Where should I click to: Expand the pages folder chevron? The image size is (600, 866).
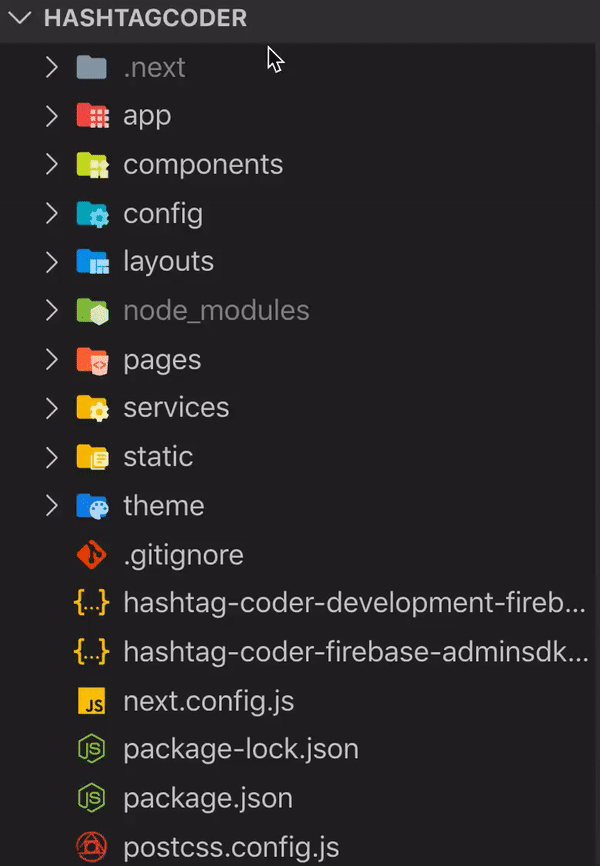52,360
